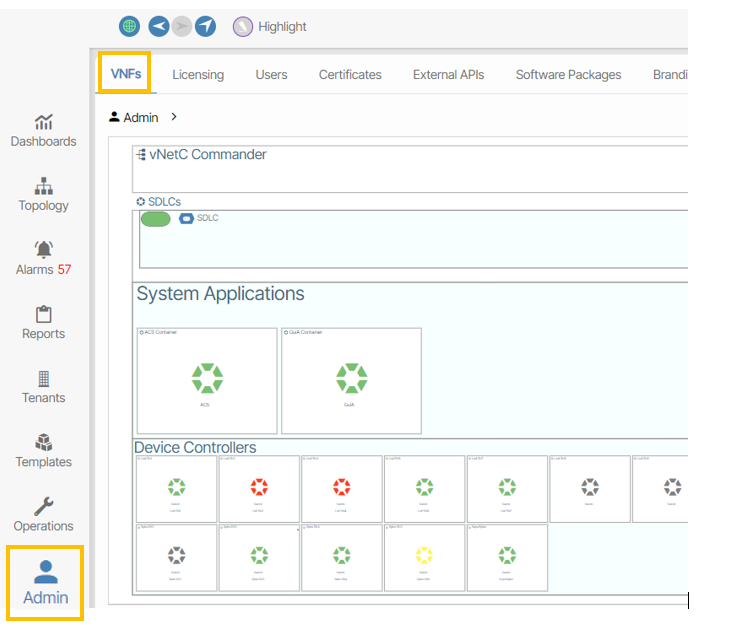Open Topology view in sidebar

pyautogui.click(x=43, y=194)
